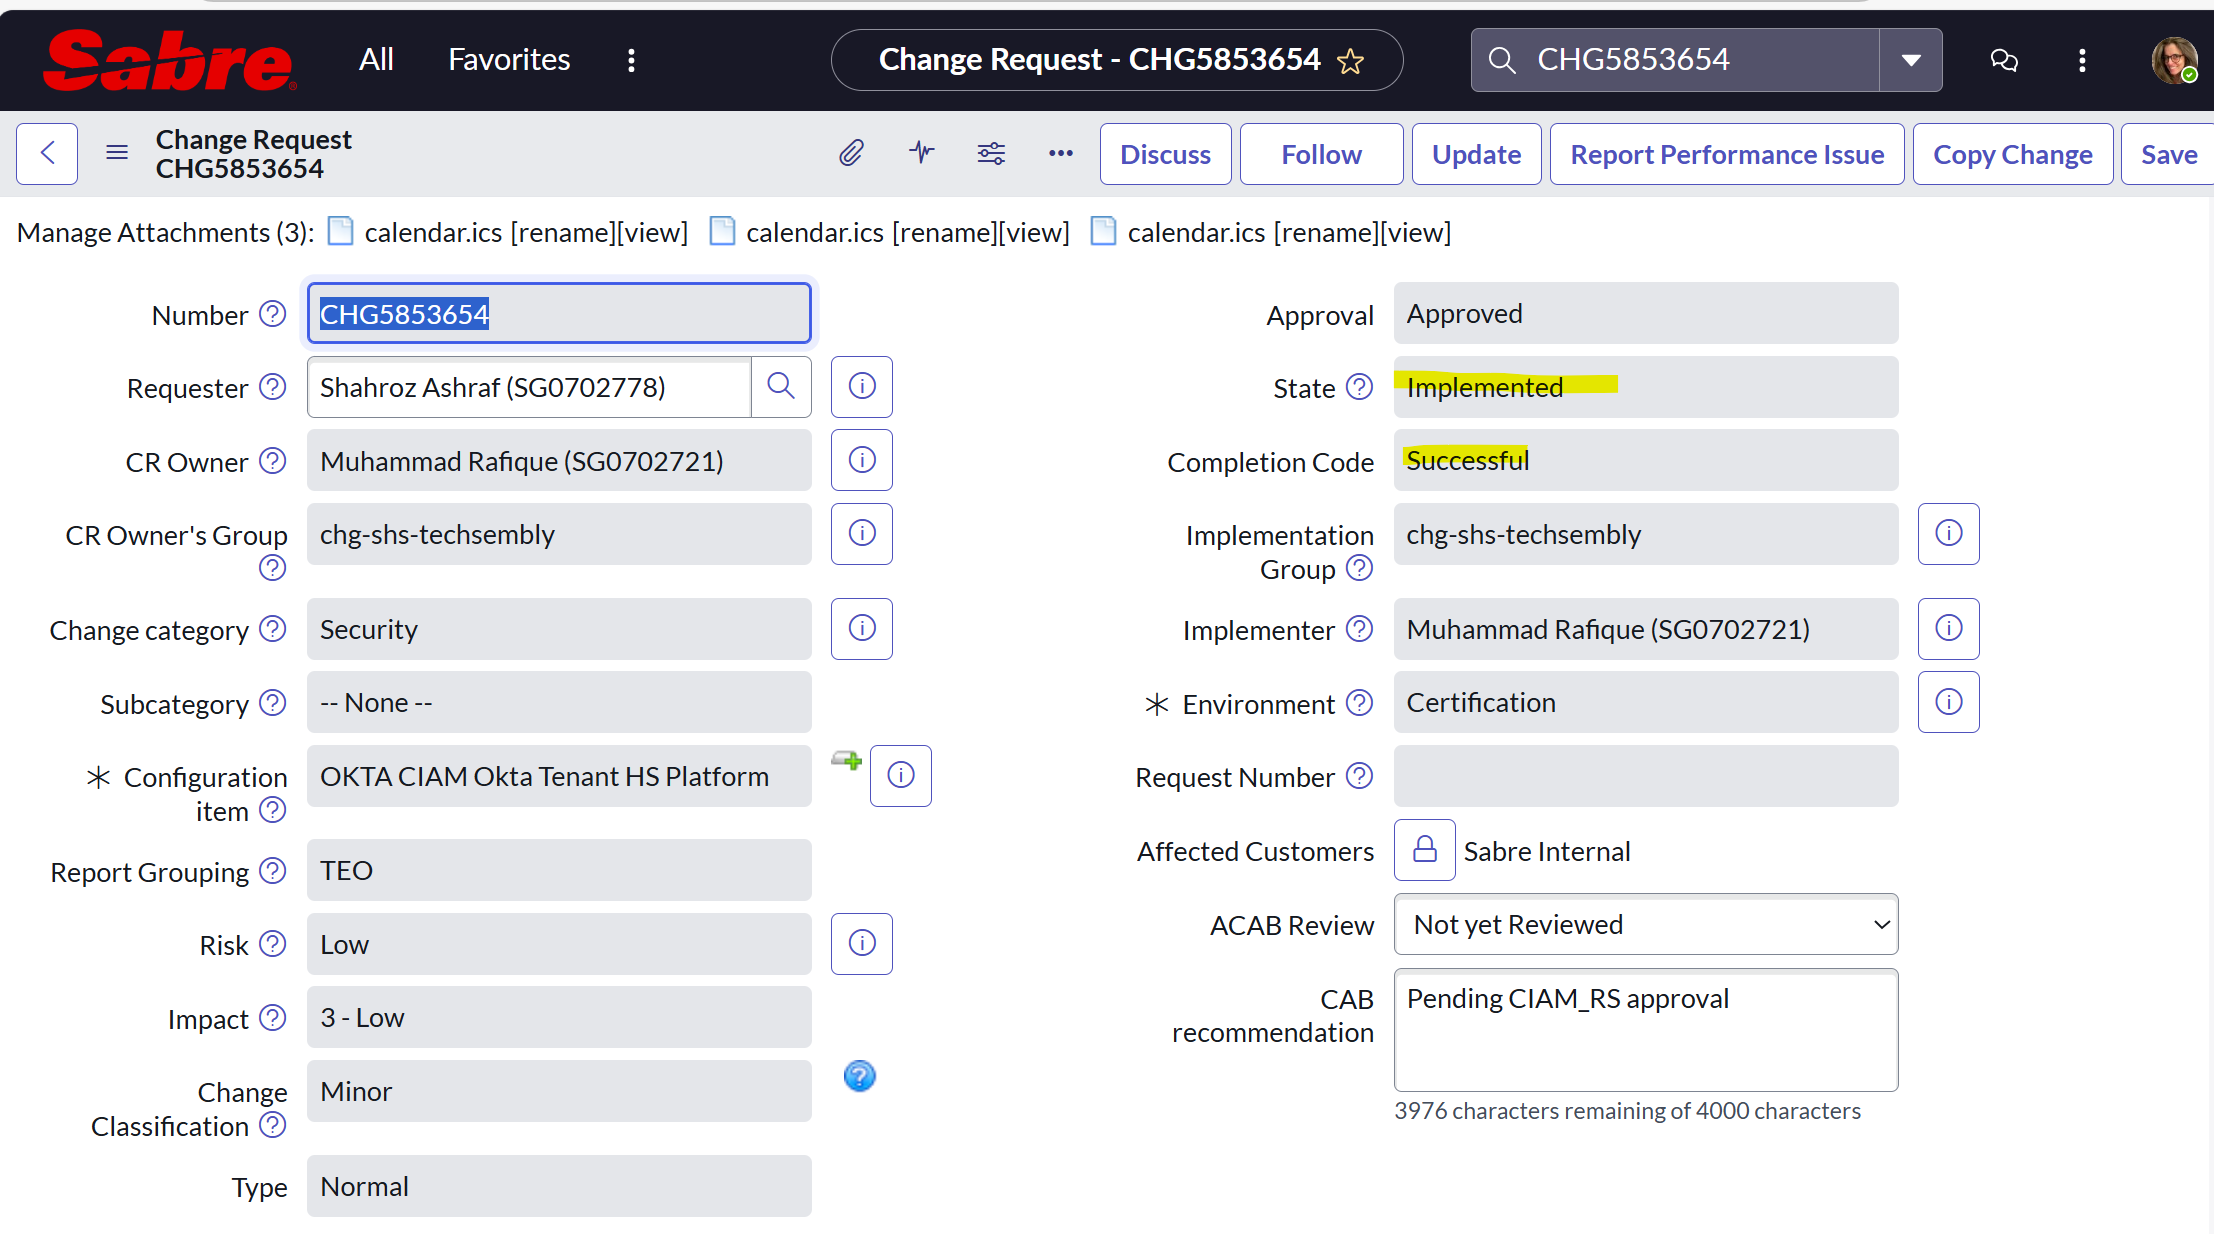Click the Save button
The height and width of the screenshot is (1234, 2214).
coord(2168,154)
